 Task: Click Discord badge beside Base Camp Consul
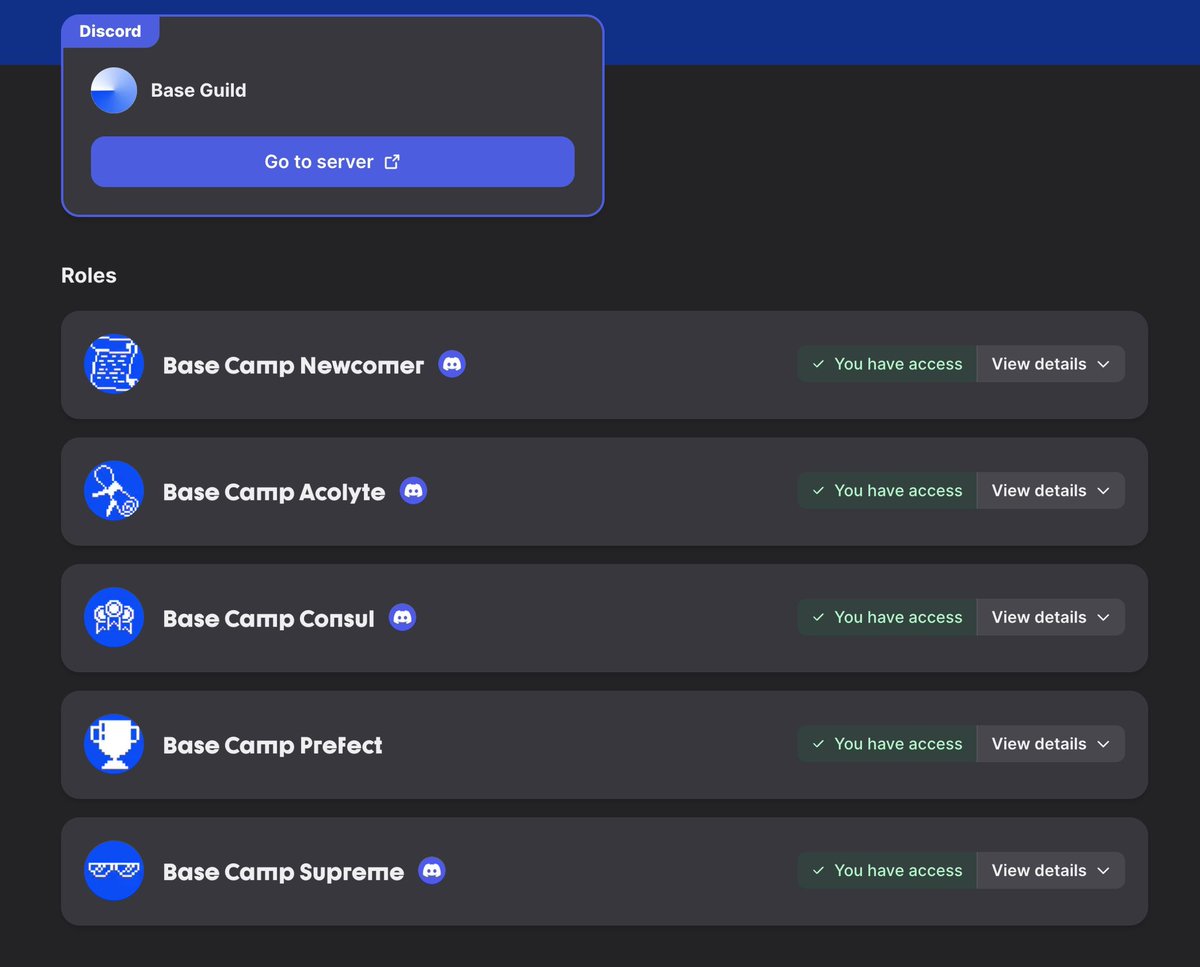(402, 617)
